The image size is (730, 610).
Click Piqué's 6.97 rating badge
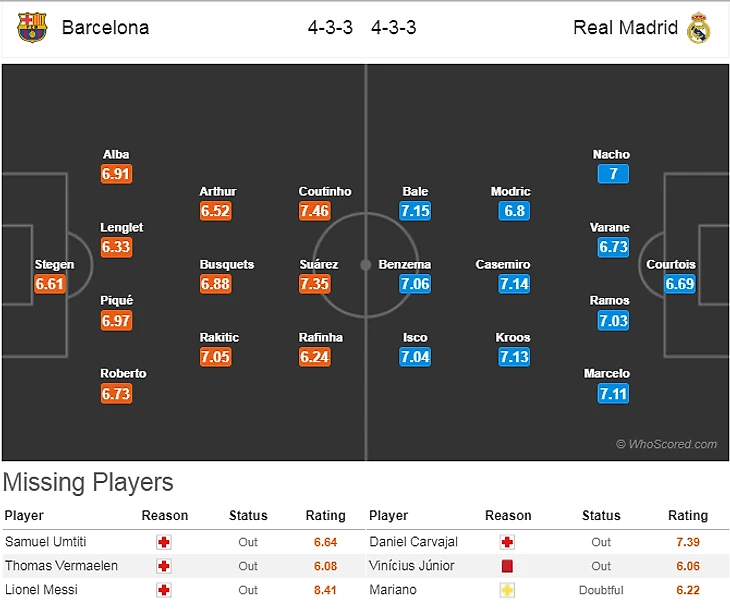(116, 320)
